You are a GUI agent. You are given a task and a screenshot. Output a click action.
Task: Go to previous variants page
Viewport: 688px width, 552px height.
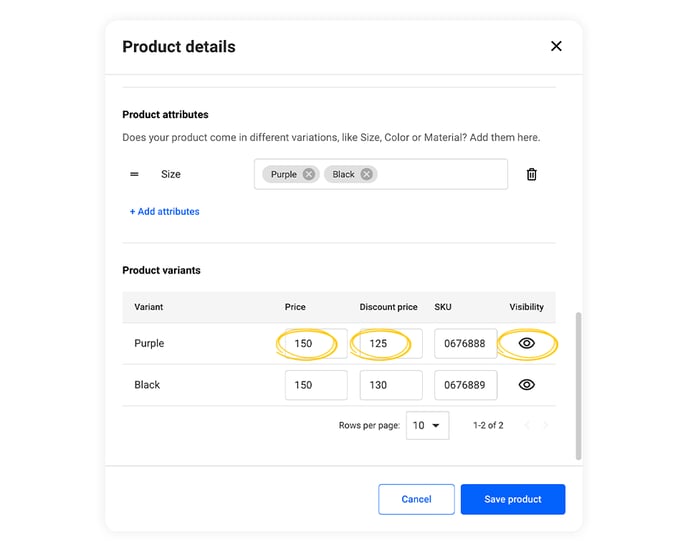click(527, 425)
